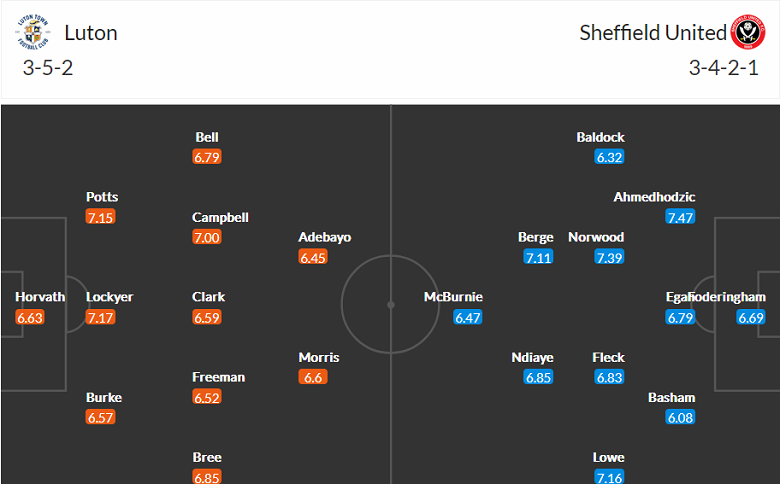
Task: Click Burke's 6.57 rating badge
Action: pyautogui.click(x=100, y=418)
